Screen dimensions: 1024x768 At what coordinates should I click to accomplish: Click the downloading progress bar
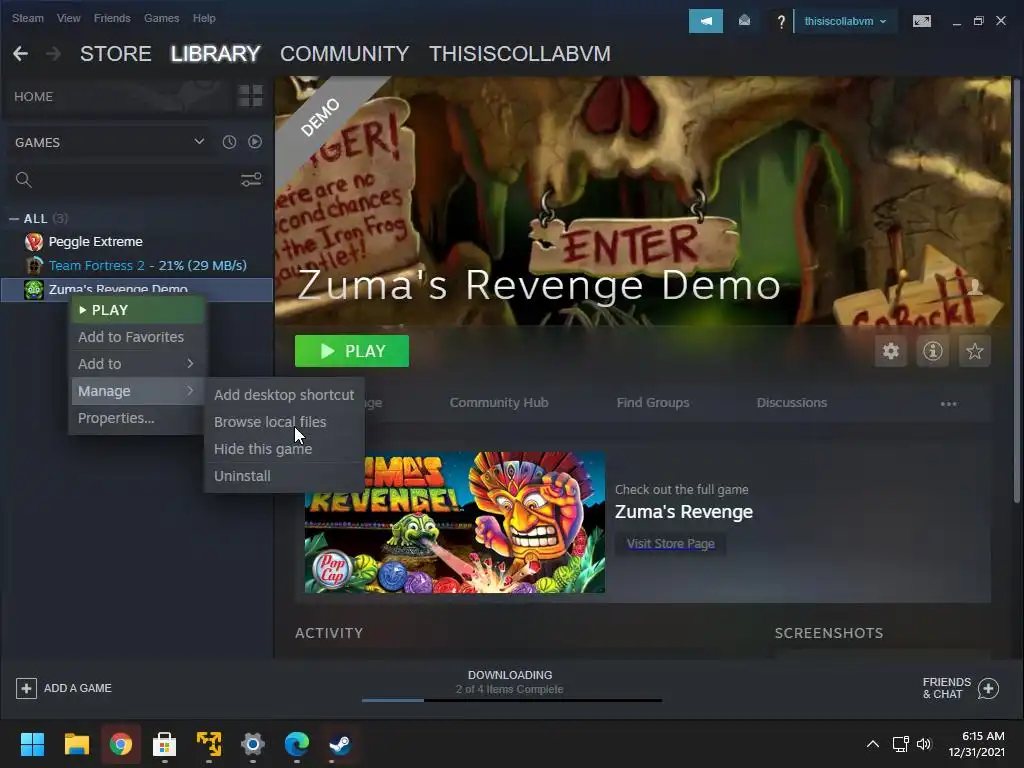point(512,700)
